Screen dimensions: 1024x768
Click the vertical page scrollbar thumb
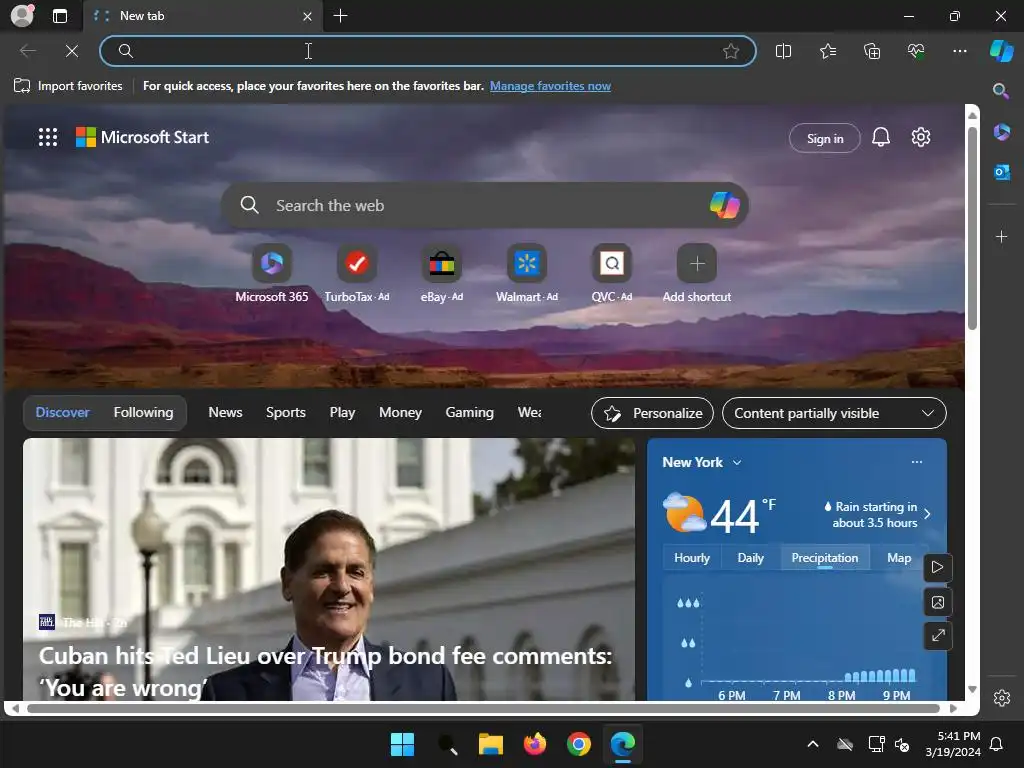[972, 229]
